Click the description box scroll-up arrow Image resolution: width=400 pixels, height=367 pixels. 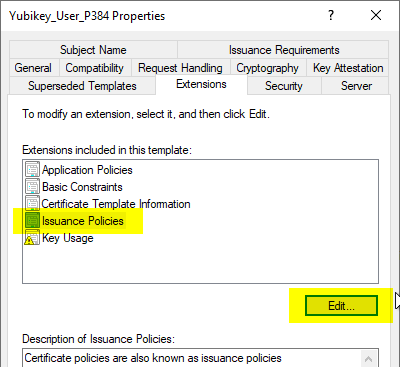click(x=368, y=359)
